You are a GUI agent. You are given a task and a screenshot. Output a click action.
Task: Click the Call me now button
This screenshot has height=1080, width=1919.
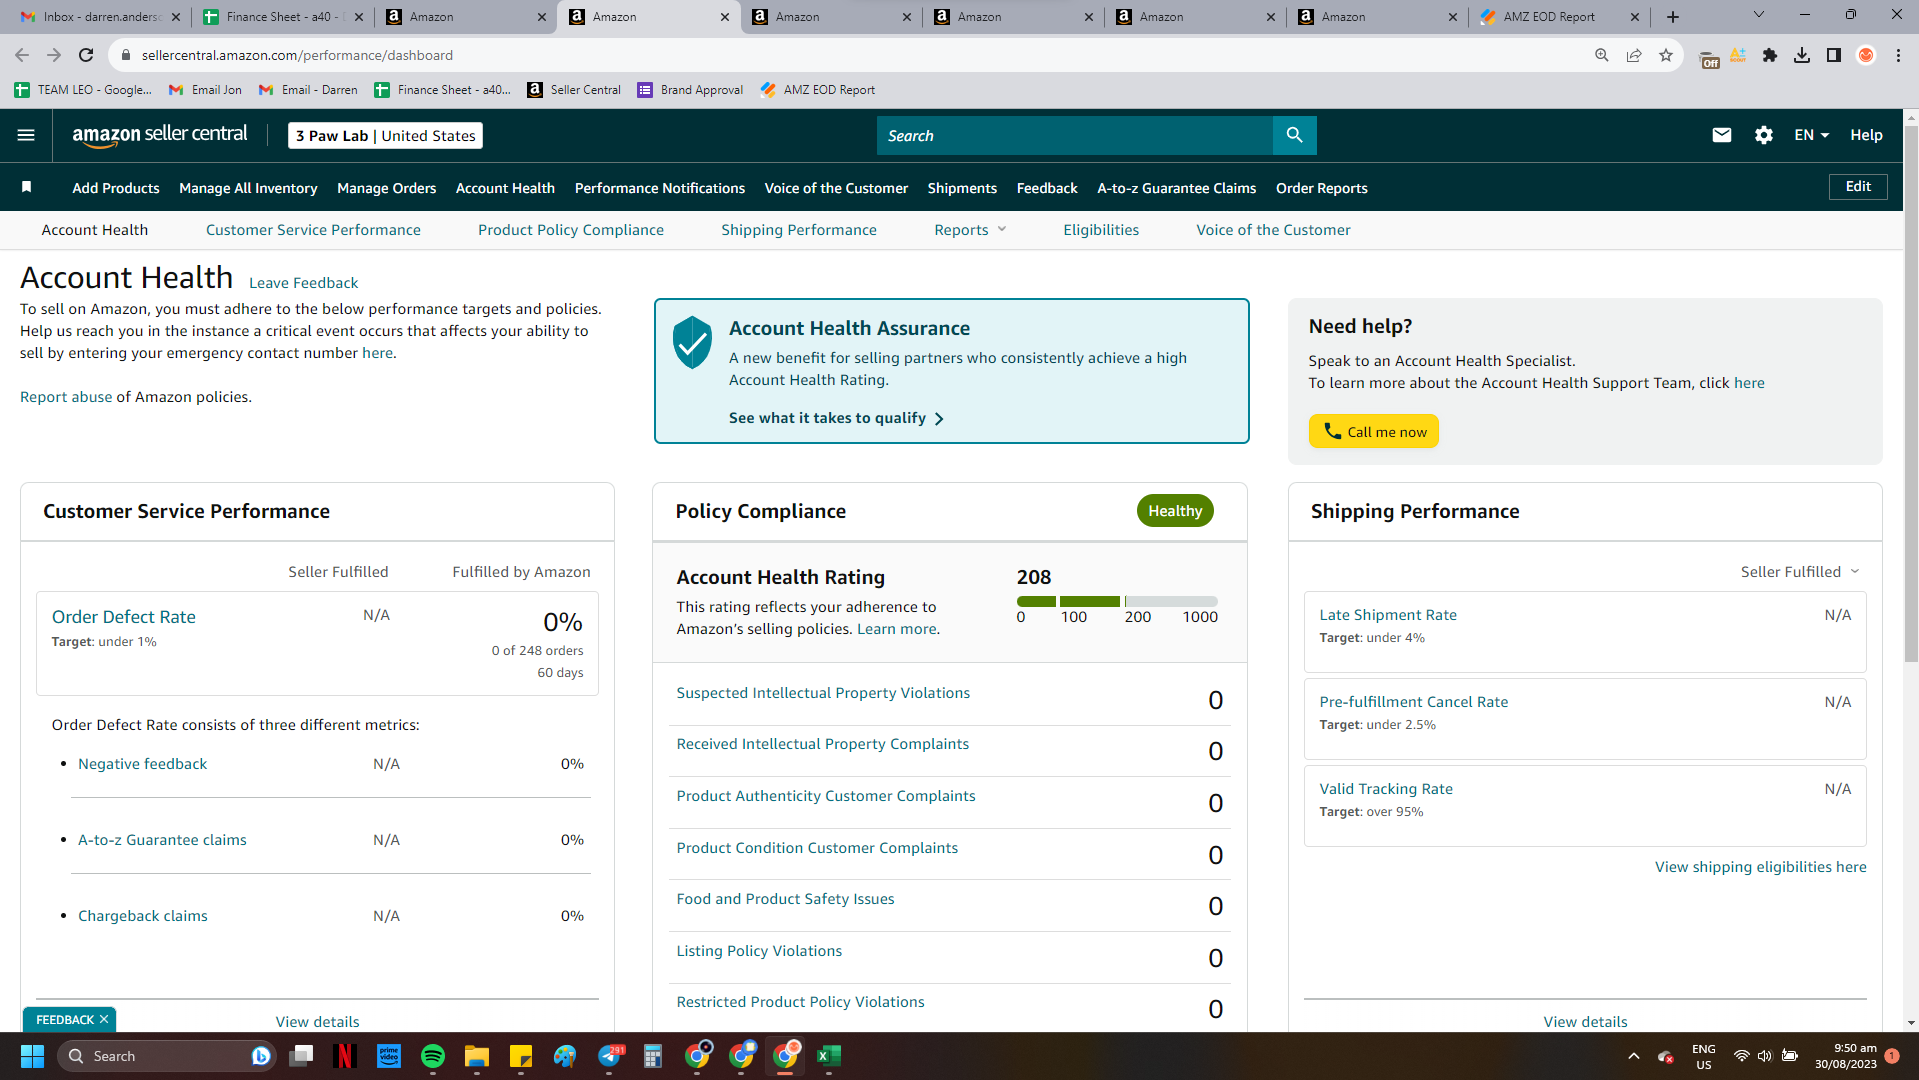pyautogui.click(x=1373, y=431)
